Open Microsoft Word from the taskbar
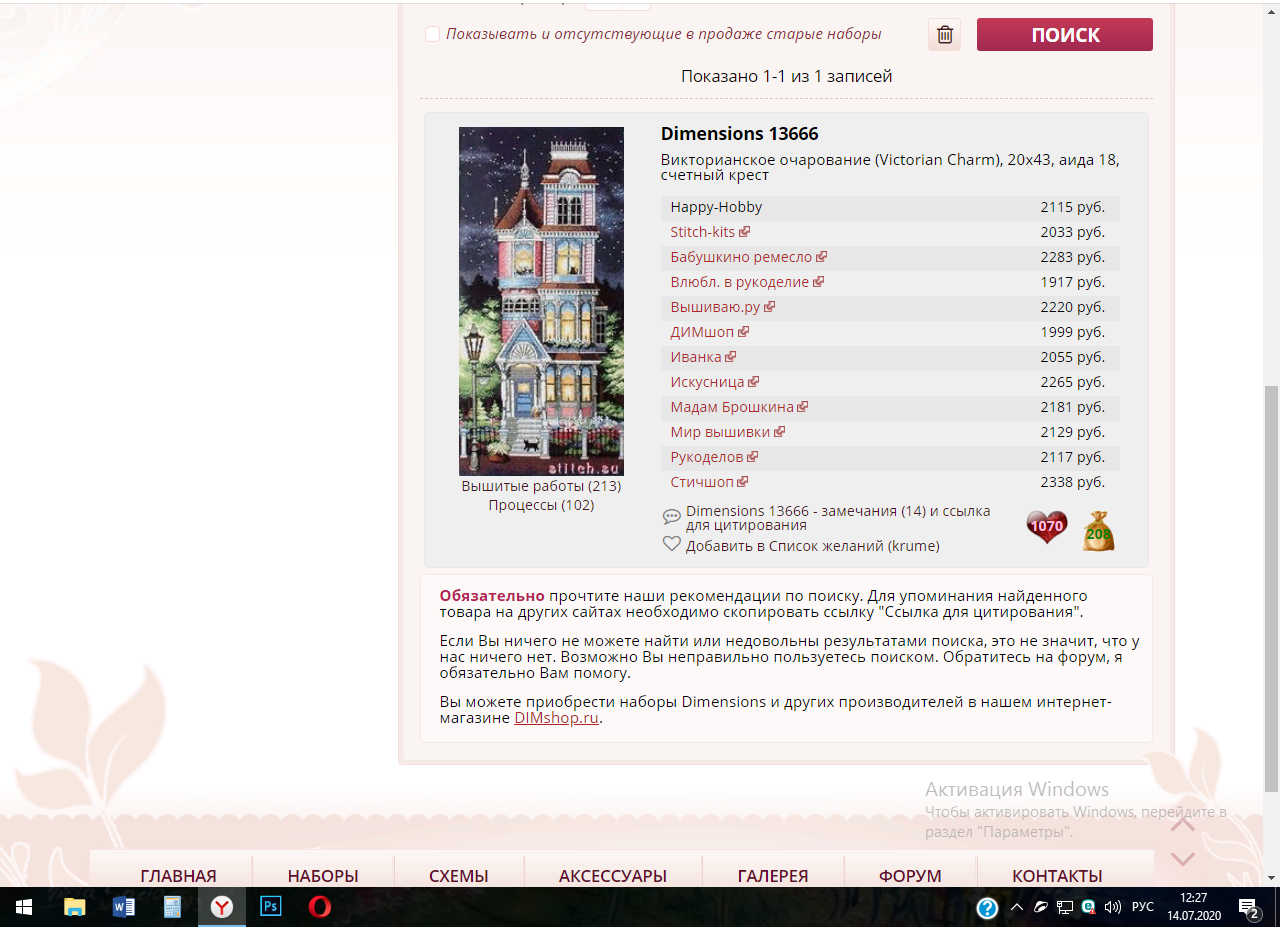This screenshot has height=927, width=1280. coord(124,907)
